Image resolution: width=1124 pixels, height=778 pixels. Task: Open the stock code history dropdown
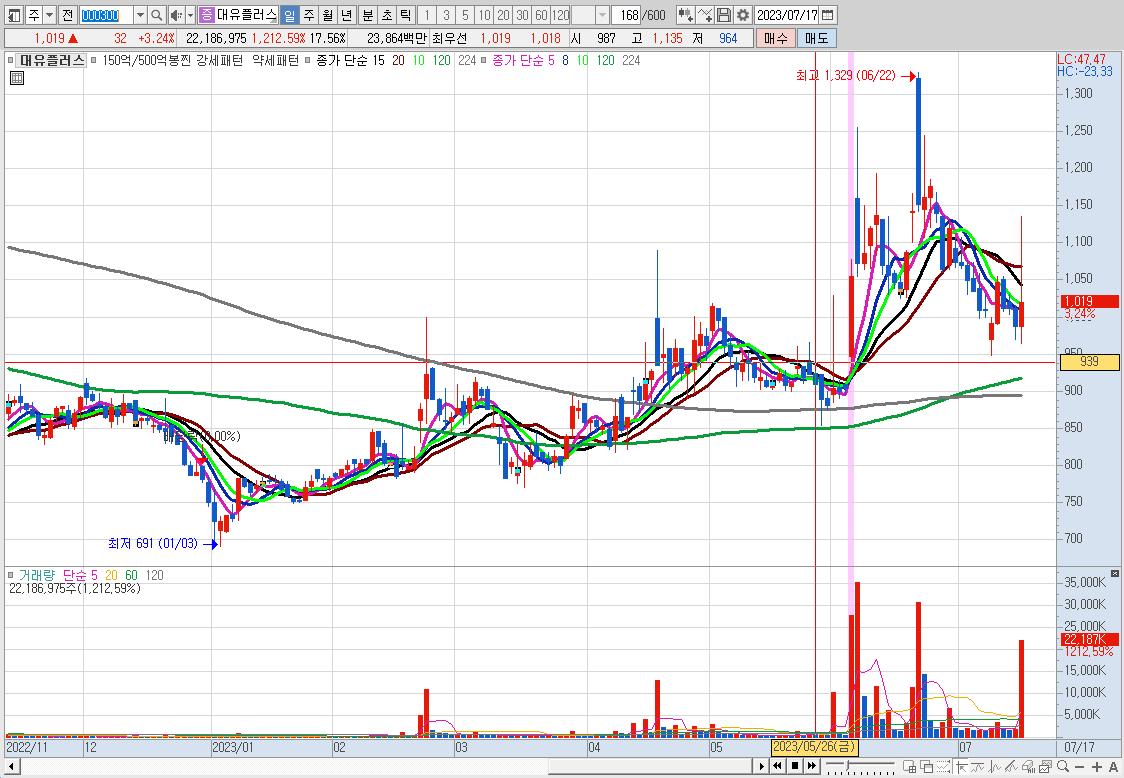tap(140, 14)
